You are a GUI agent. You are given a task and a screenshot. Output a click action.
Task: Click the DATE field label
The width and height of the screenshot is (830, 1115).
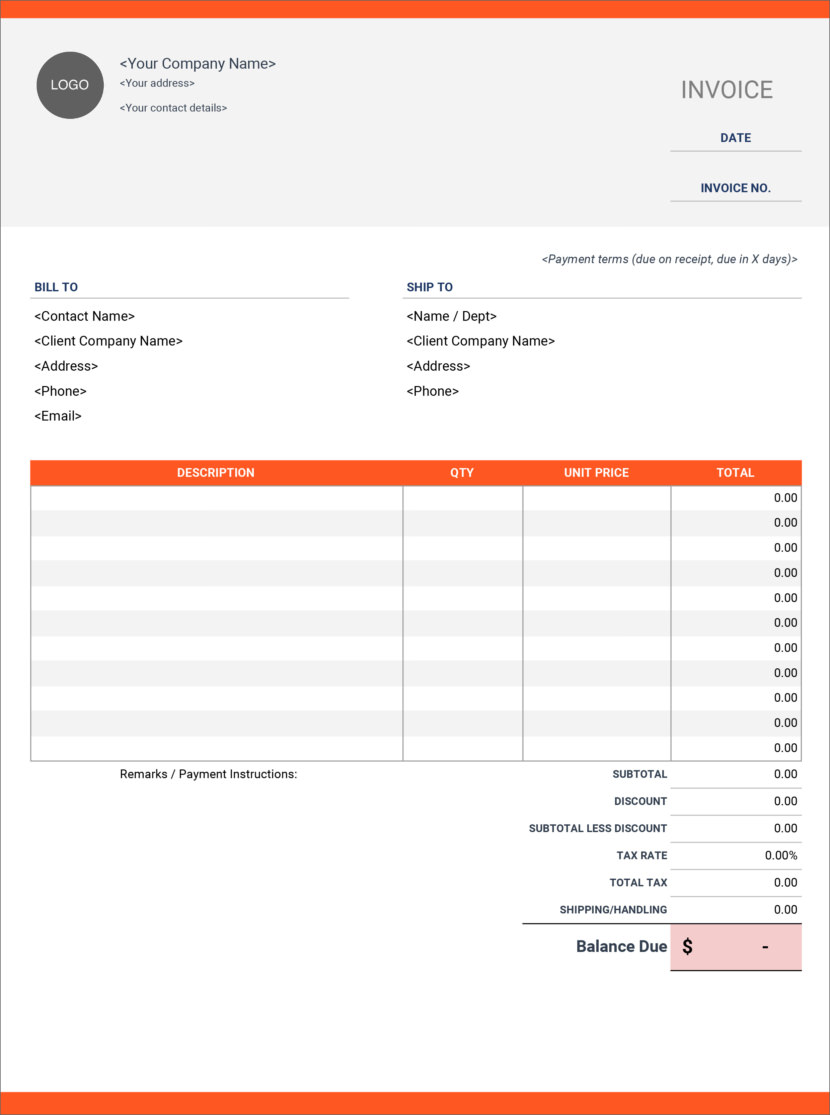coord(735,138)
